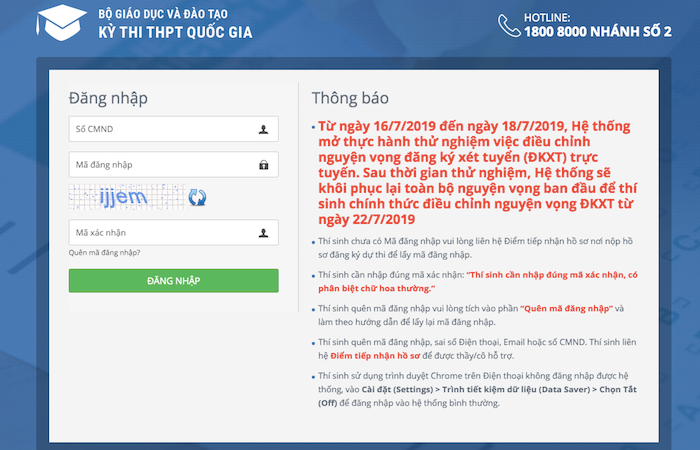The image size is (700, 450).
Task: Click the lock icon in Mã đăng nhập field
Action: pyautogui.click(x=263, y=164)
